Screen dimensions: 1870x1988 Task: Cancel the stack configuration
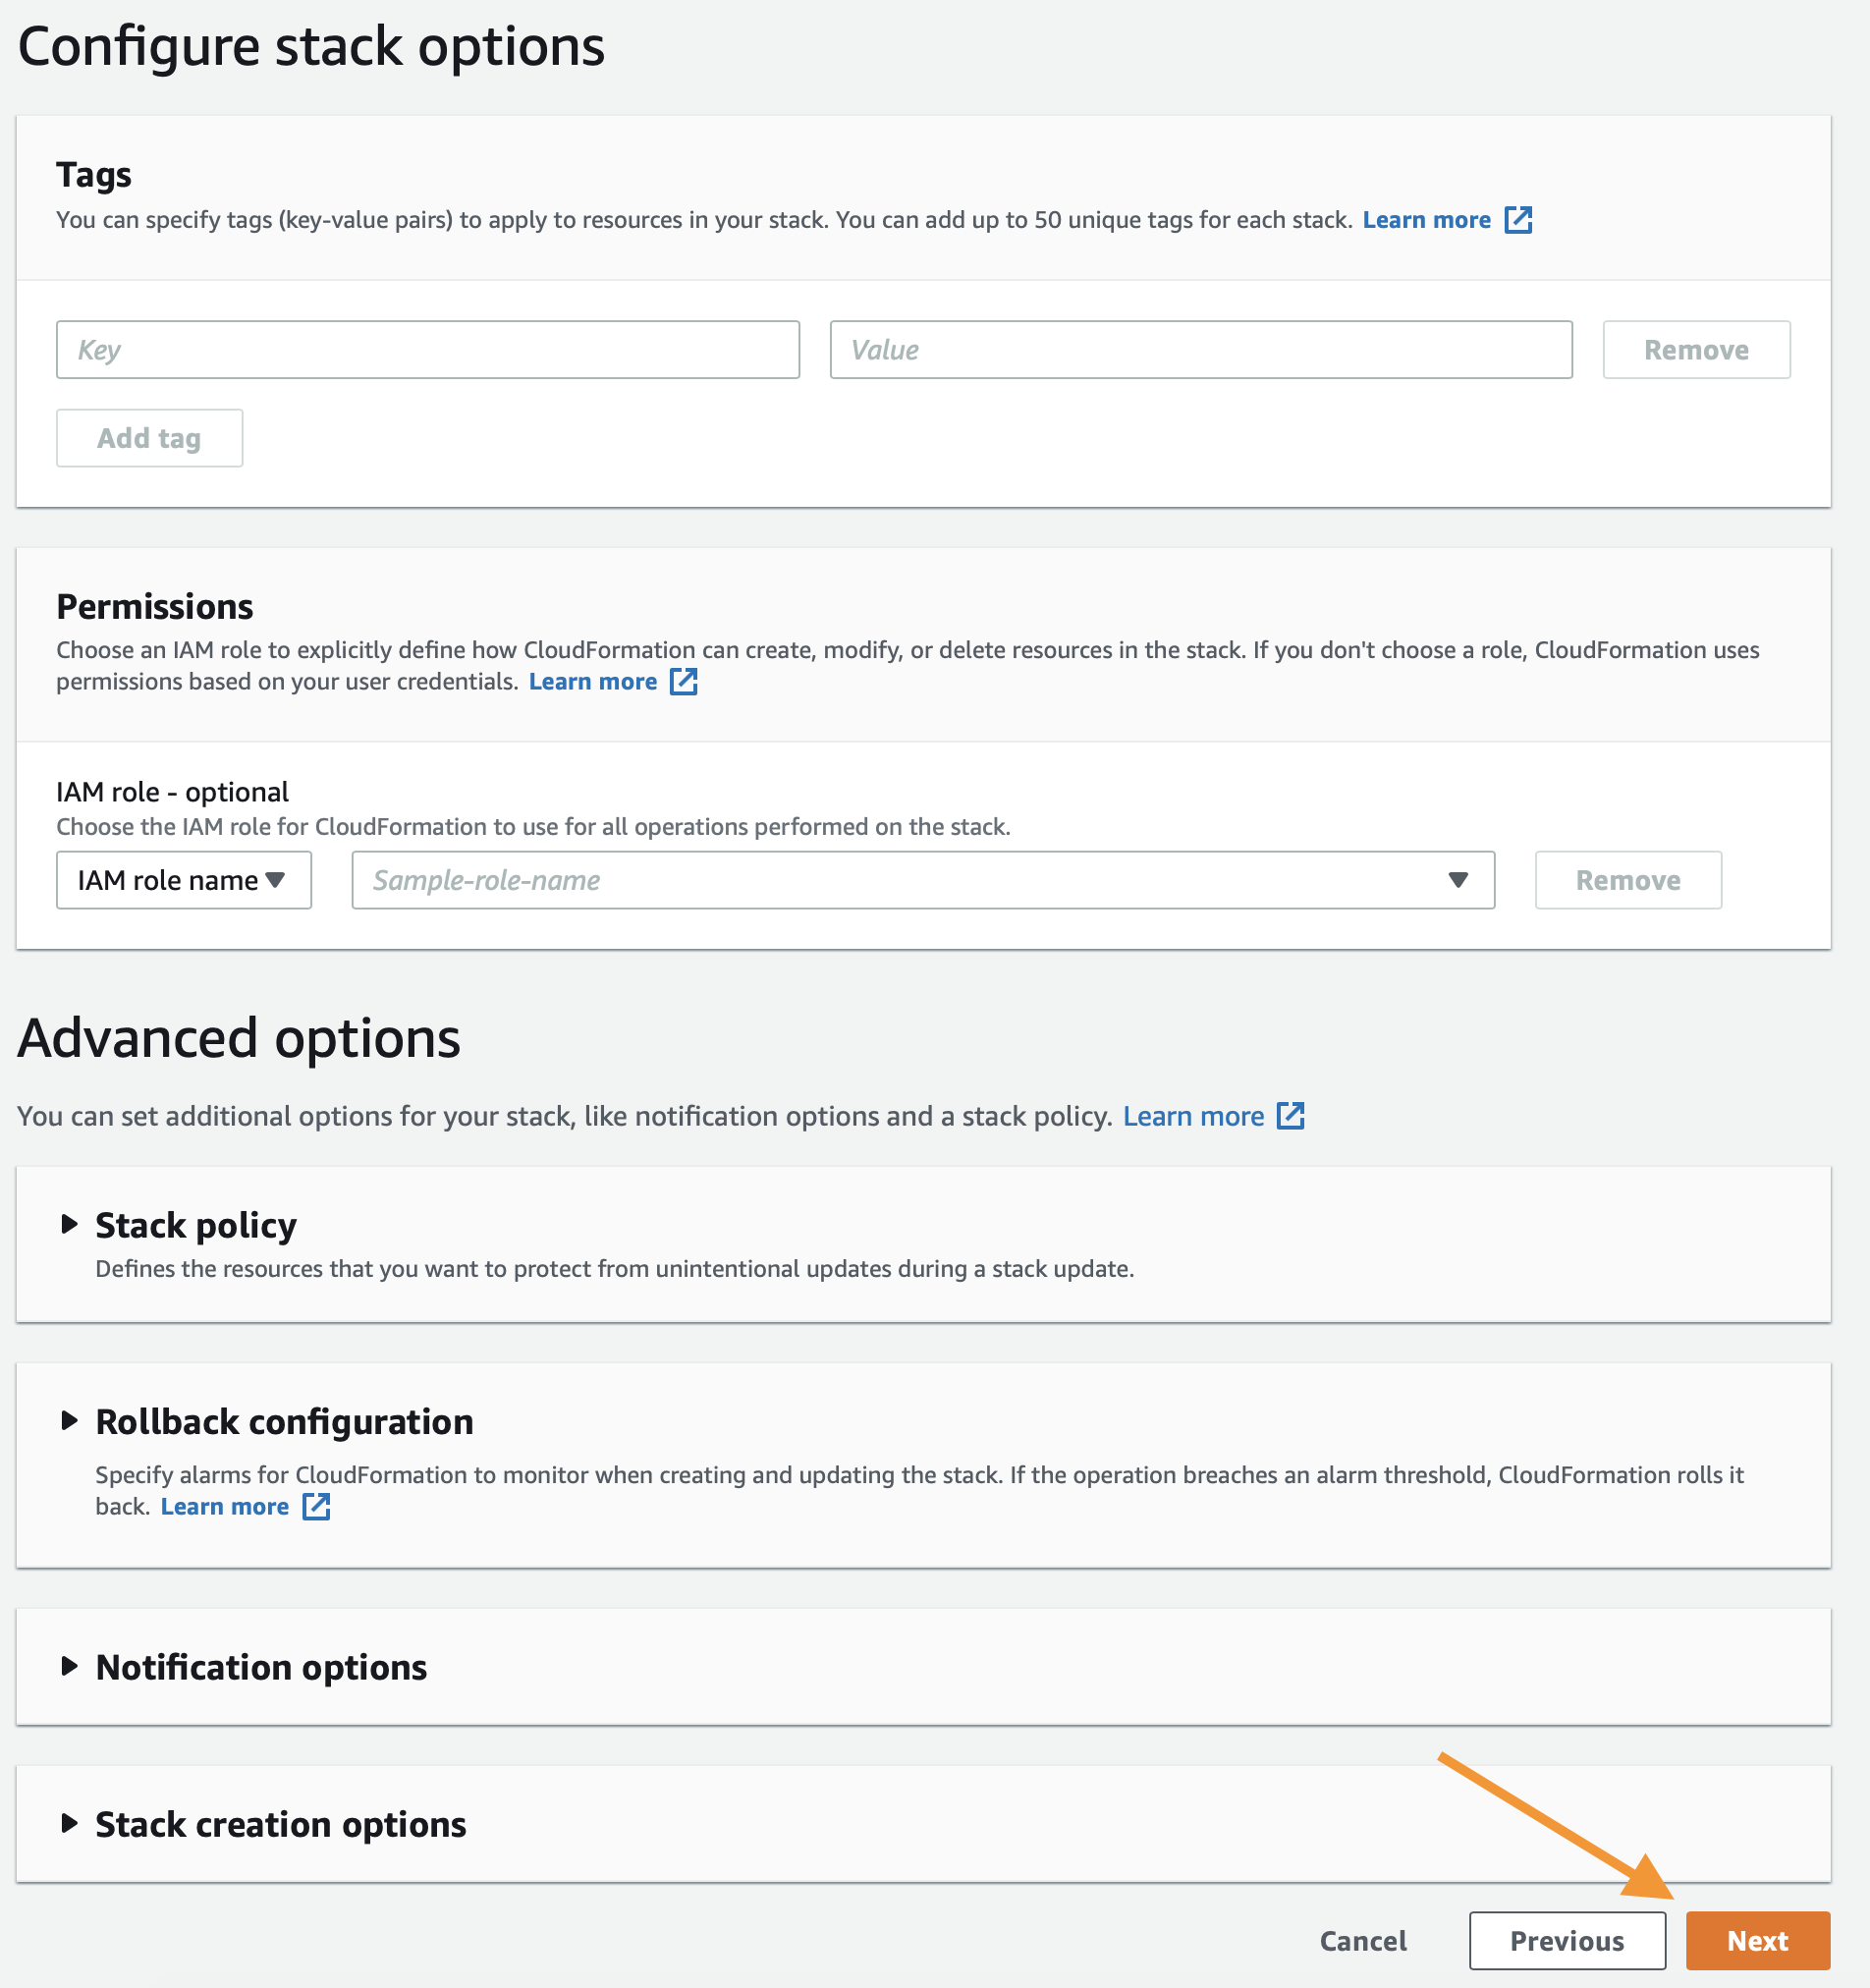[x=1363, y=1941]
